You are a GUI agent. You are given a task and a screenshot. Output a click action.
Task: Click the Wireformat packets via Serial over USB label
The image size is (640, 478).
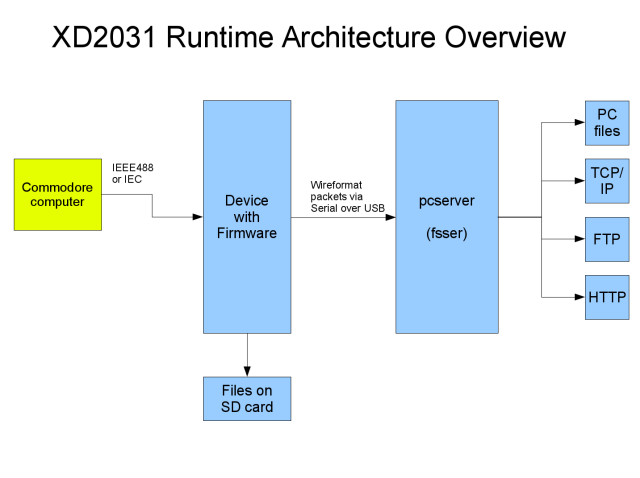(x=347, y=197)
